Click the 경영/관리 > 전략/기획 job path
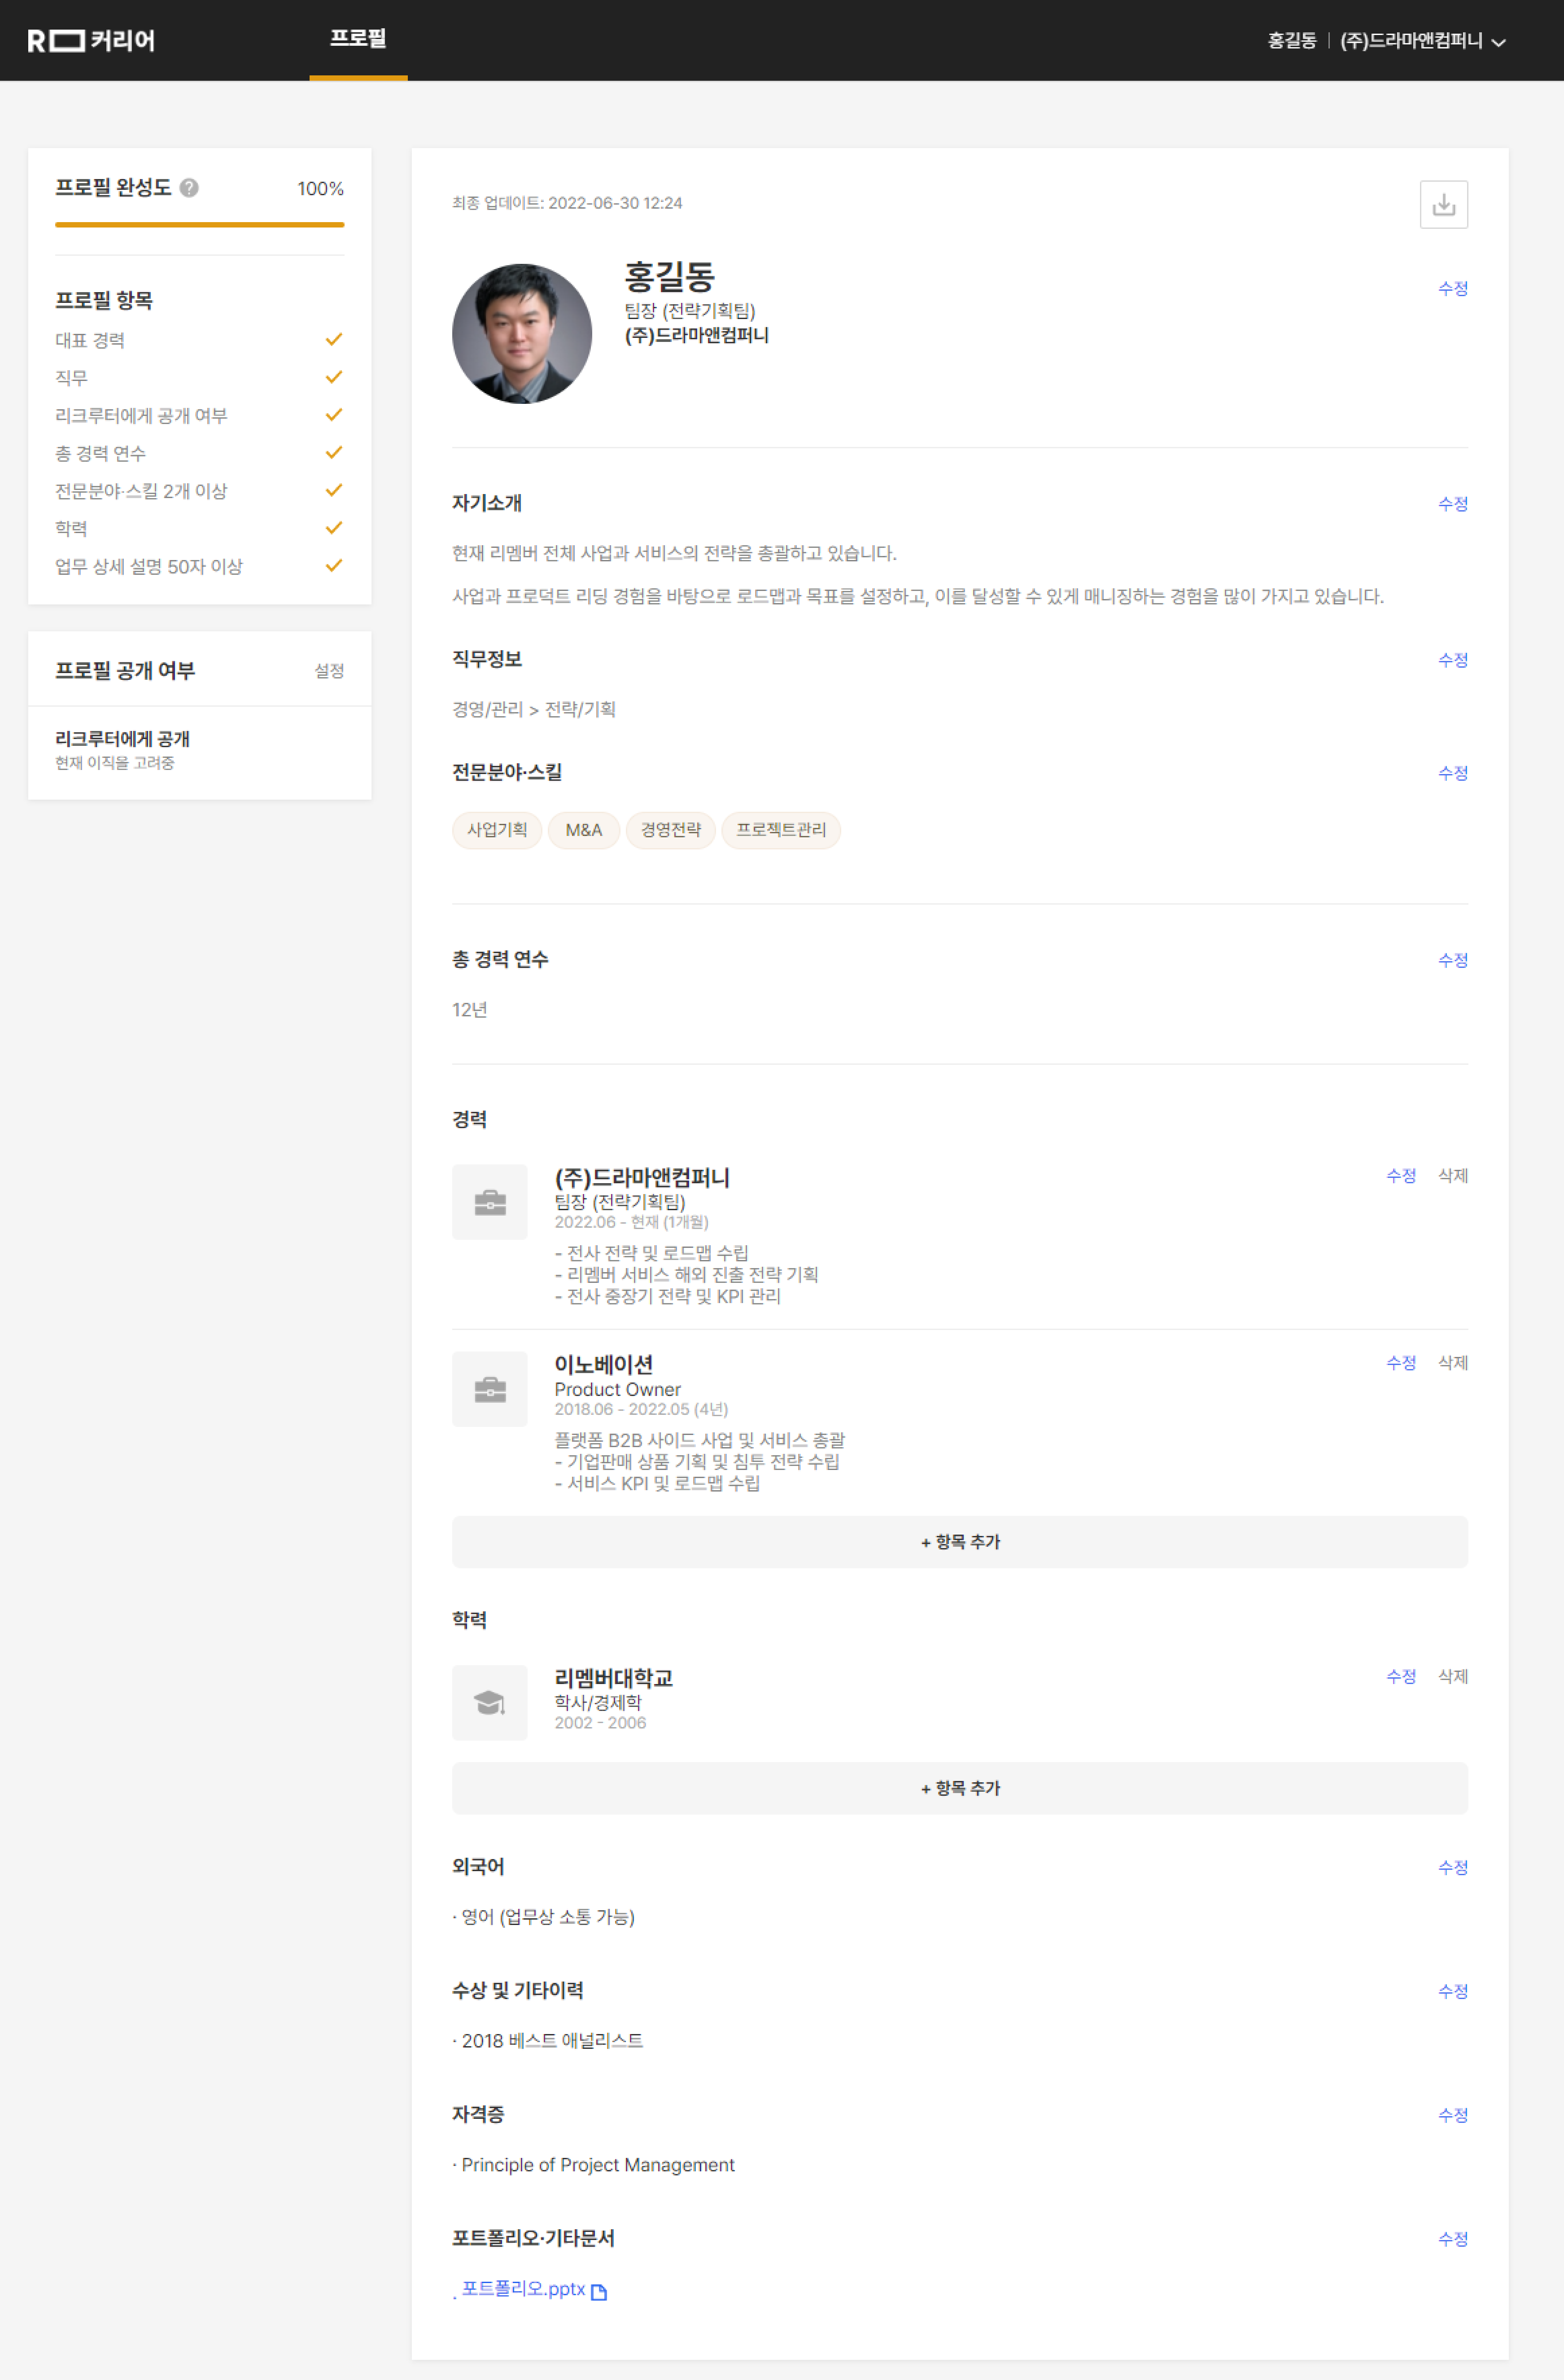The width and height of the screenshot is (1564, 2380). point(534,710)
